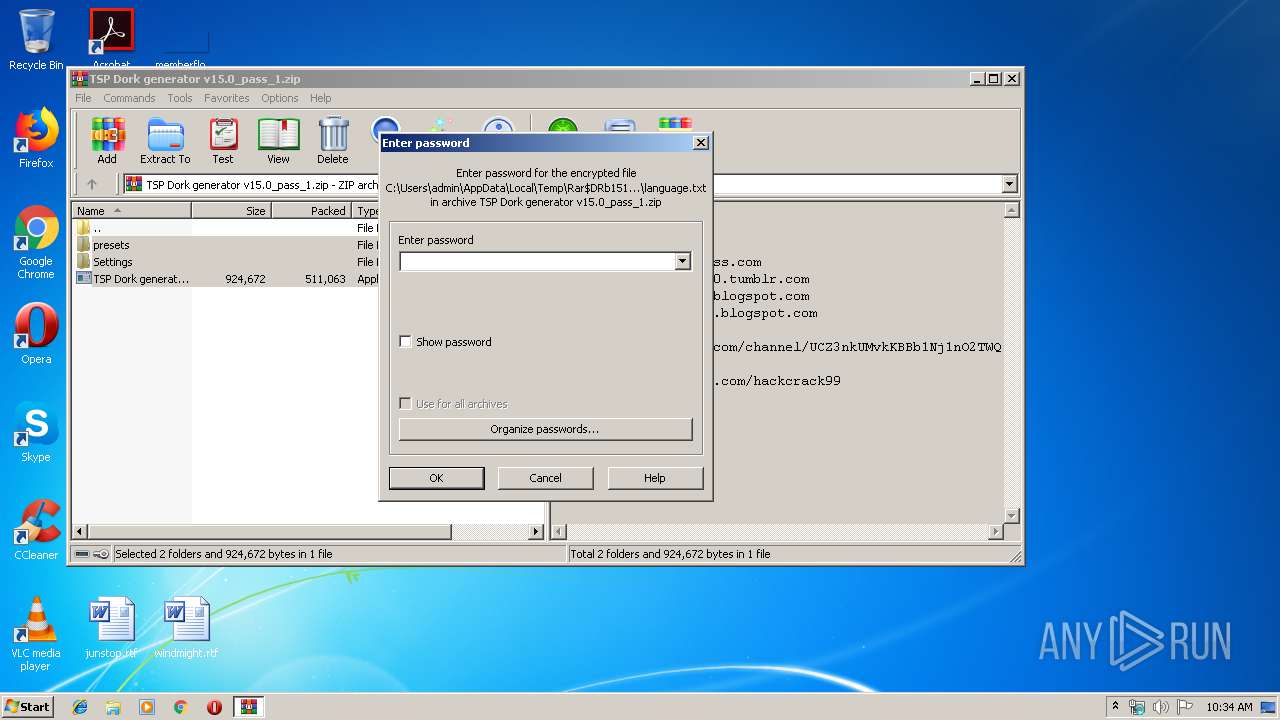Click the 924,672 size cell
Screen dimensions: 1280x720
[x=245, y=279]
